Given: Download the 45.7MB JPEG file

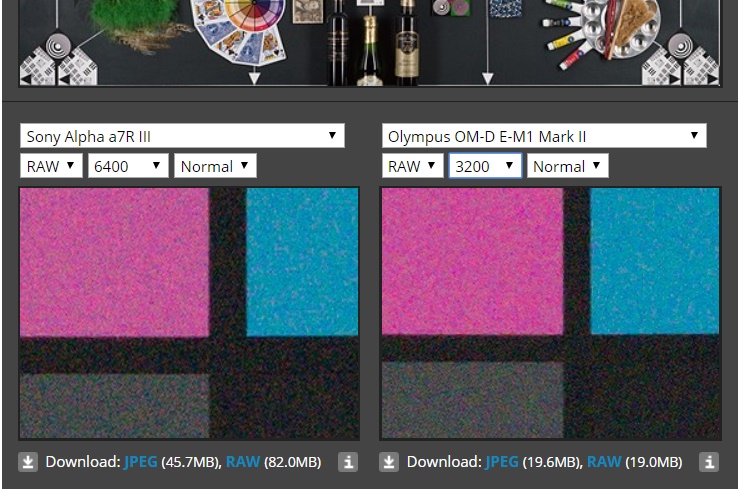Looking at the screenshot, I should click(x=141, y=462).
